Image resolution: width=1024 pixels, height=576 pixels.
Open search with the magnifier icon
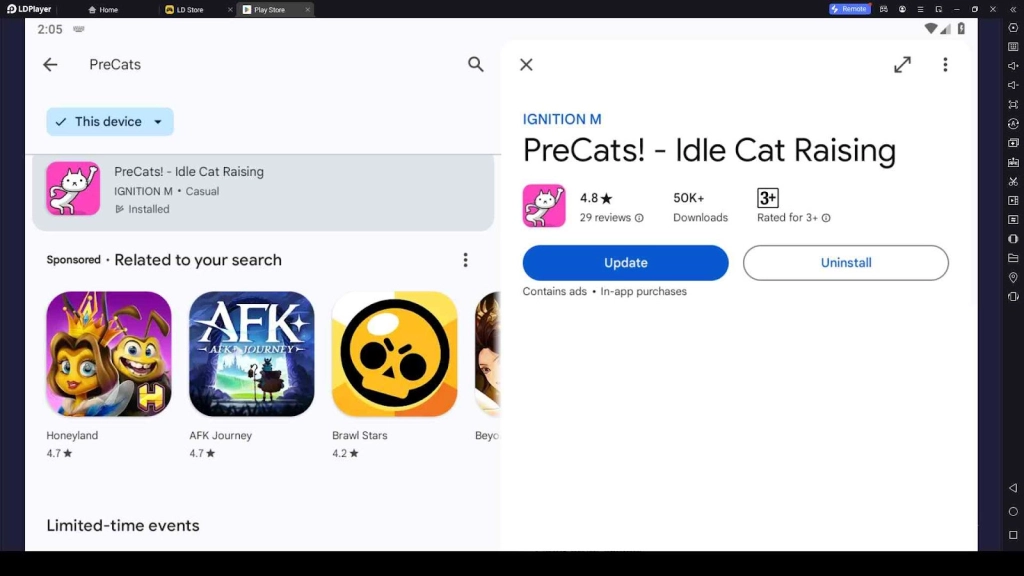[476, 65]
